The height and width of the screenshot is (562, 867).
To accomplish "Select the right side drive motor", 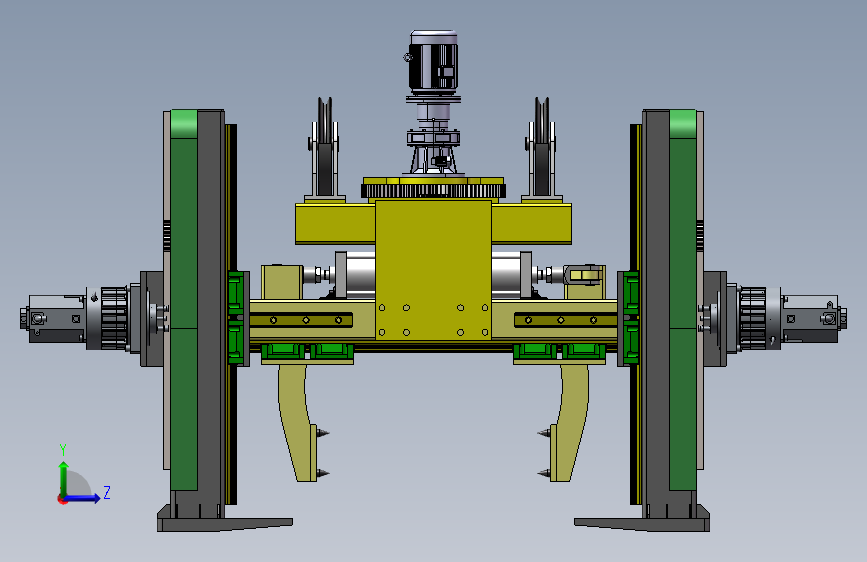I will [x=813, y=319].
